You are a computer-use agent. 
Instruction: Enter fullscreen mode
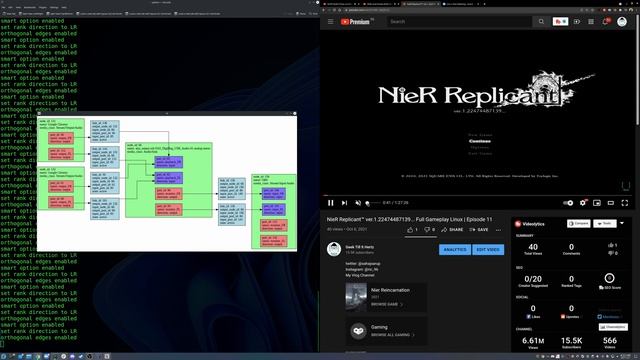click(x=624, y=203)
